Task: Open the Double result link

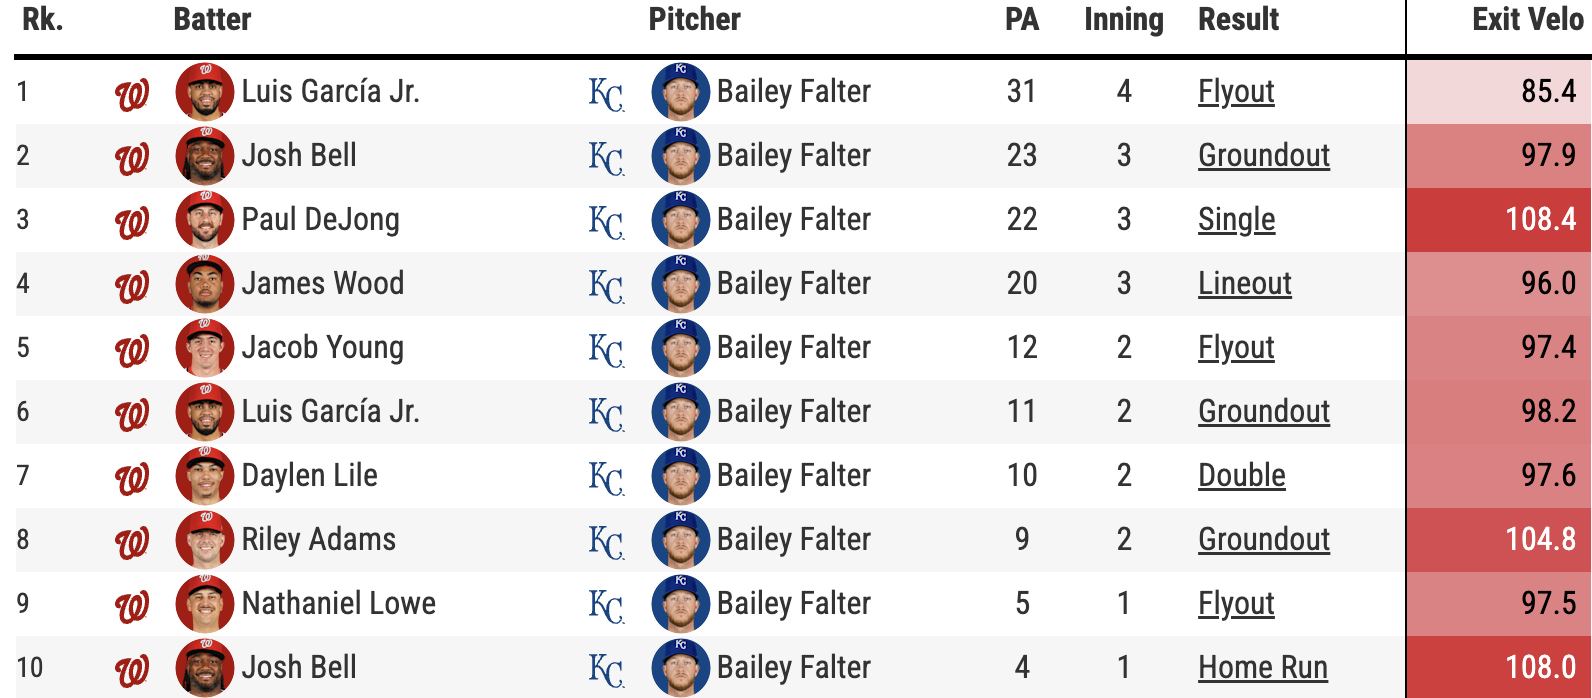Action: [1241, 476]
